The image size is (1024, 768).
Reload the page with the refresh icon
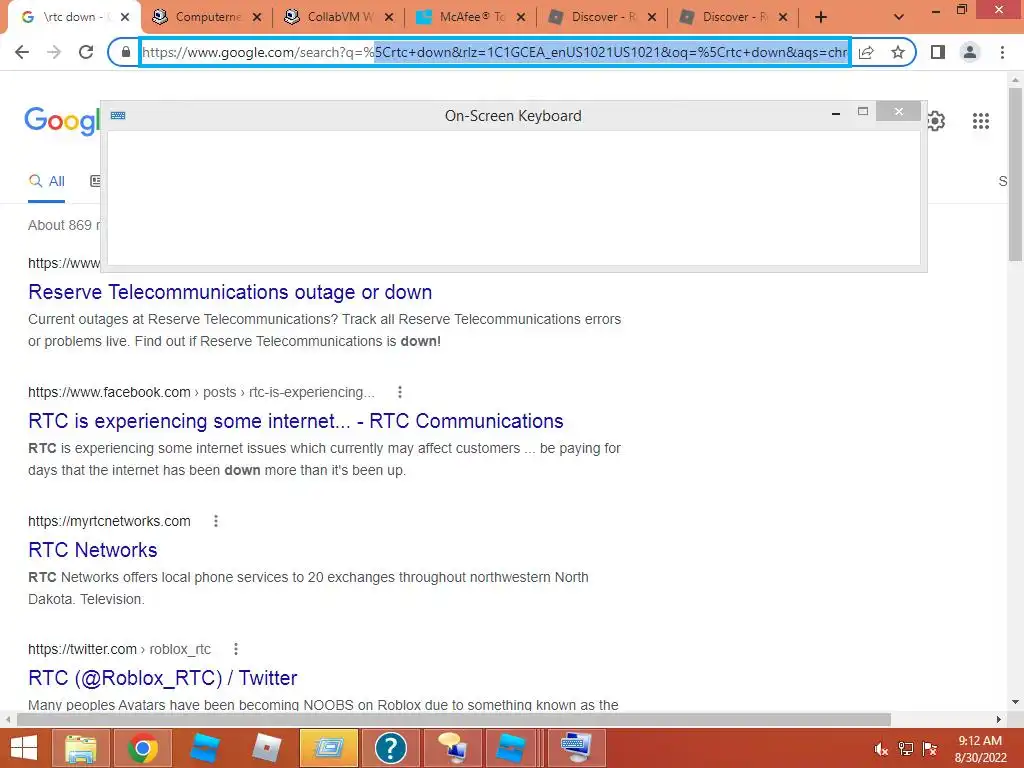click(86, 52)
